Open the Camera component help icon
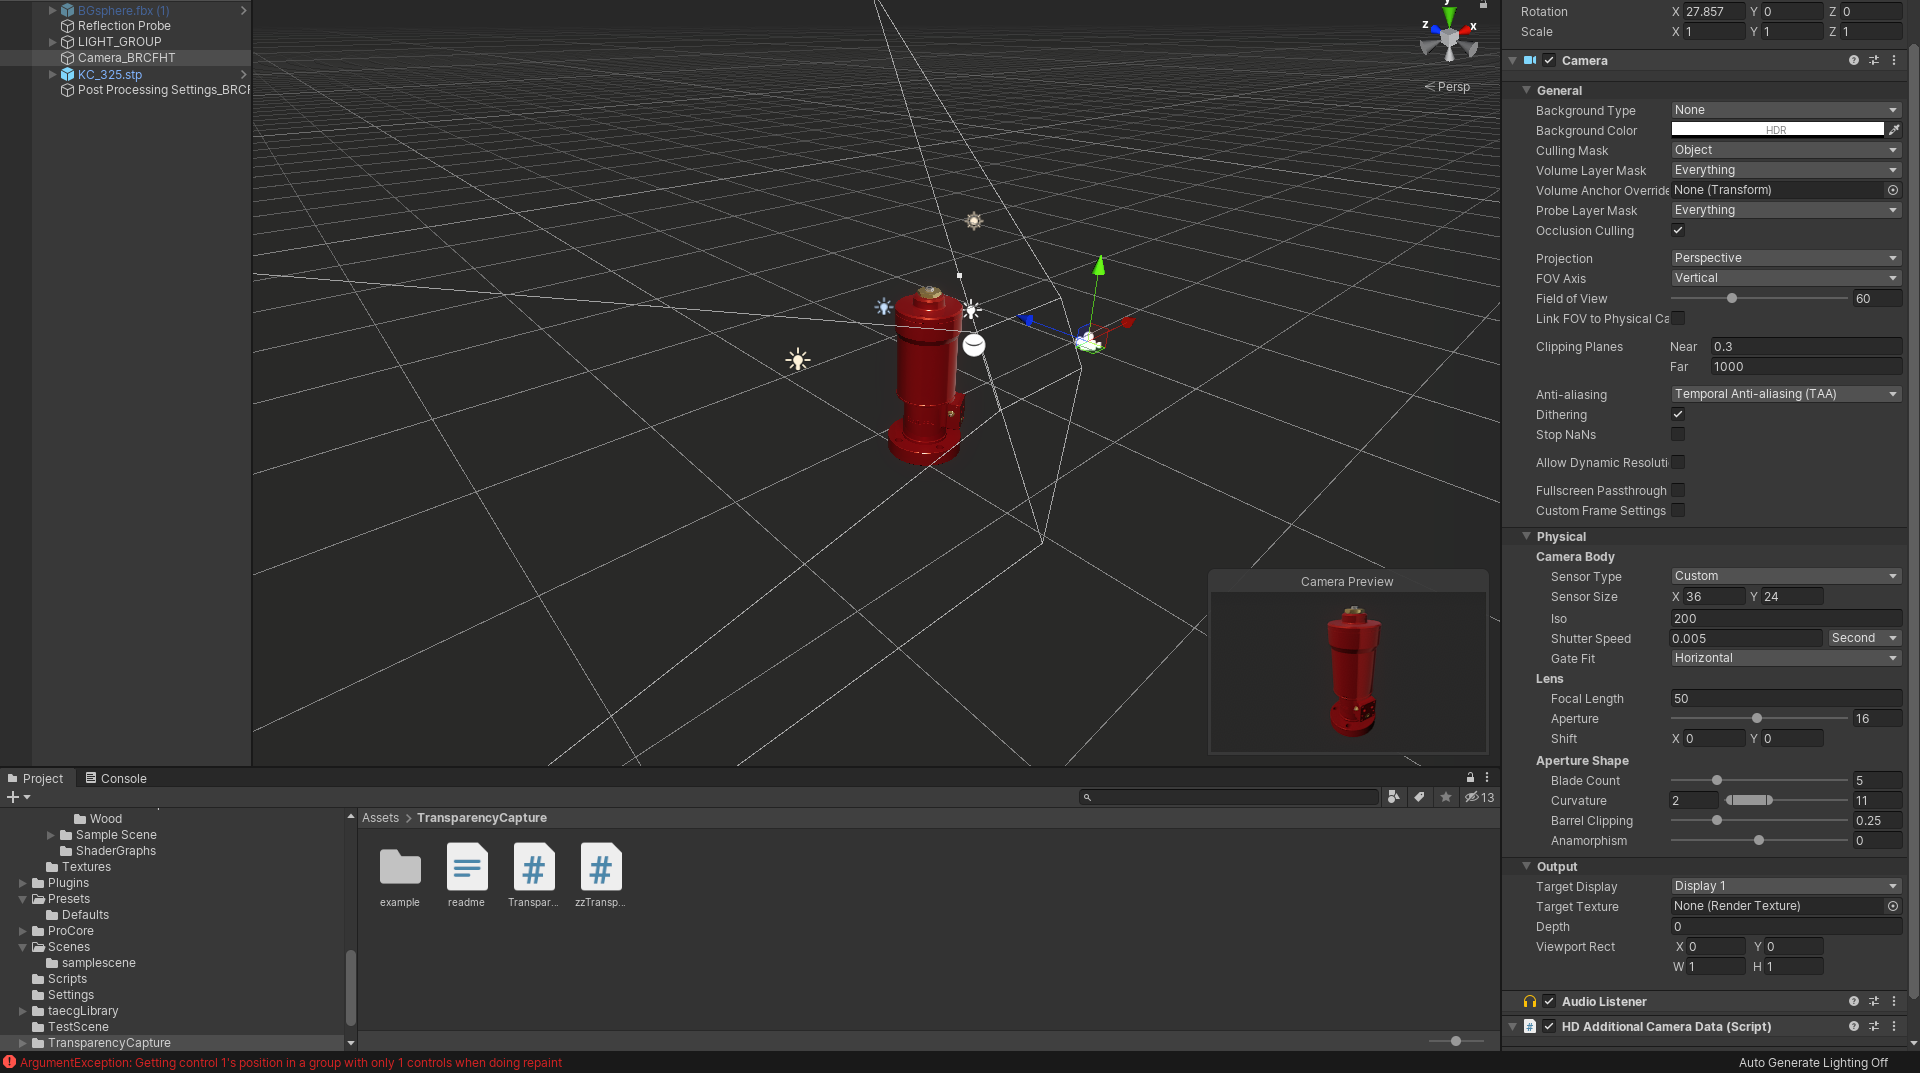This screenshot has height=1073, width=1920. coord(1852,60)
